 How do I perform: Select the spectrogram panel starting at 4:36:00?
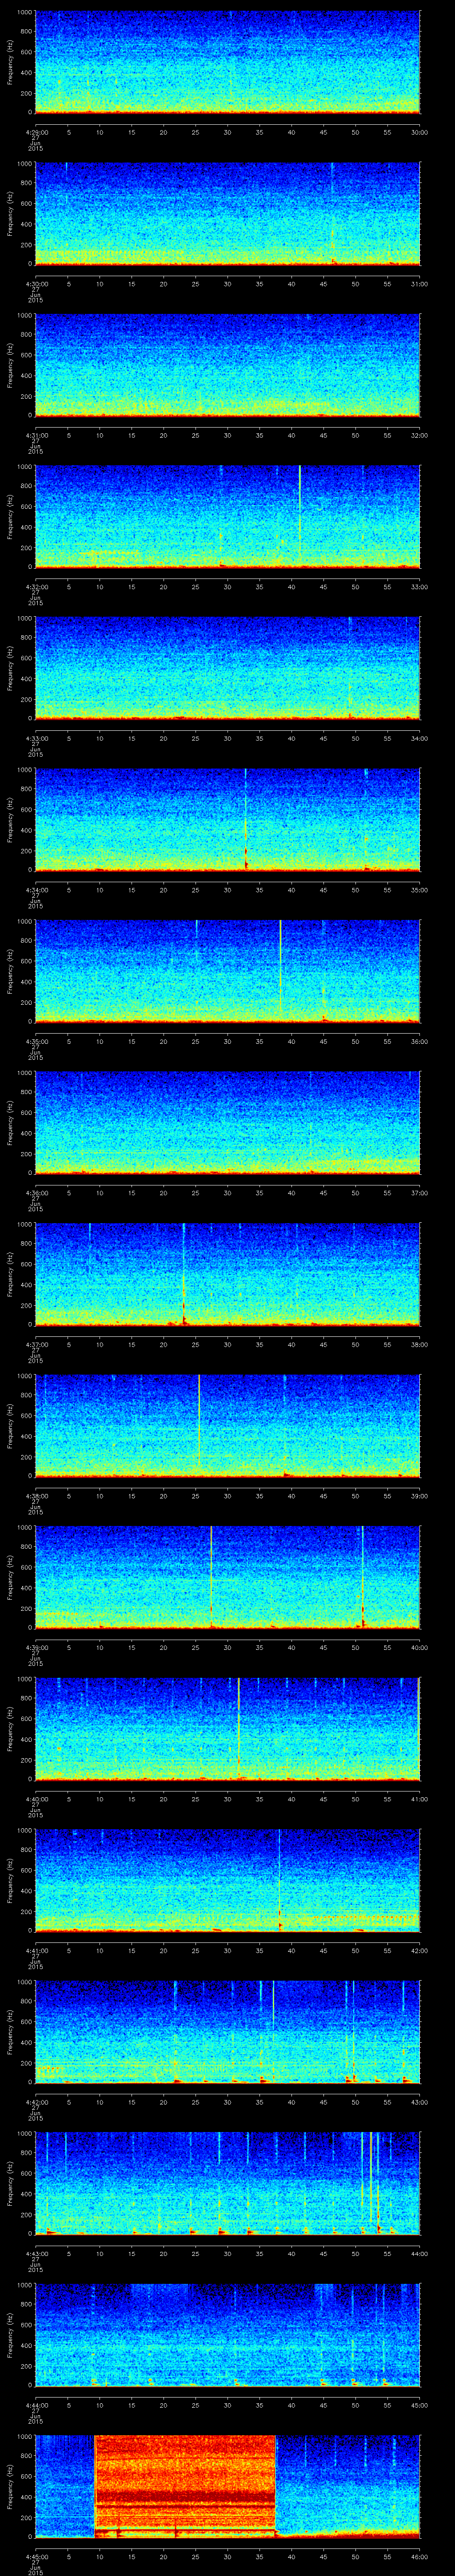point(227,1123)
